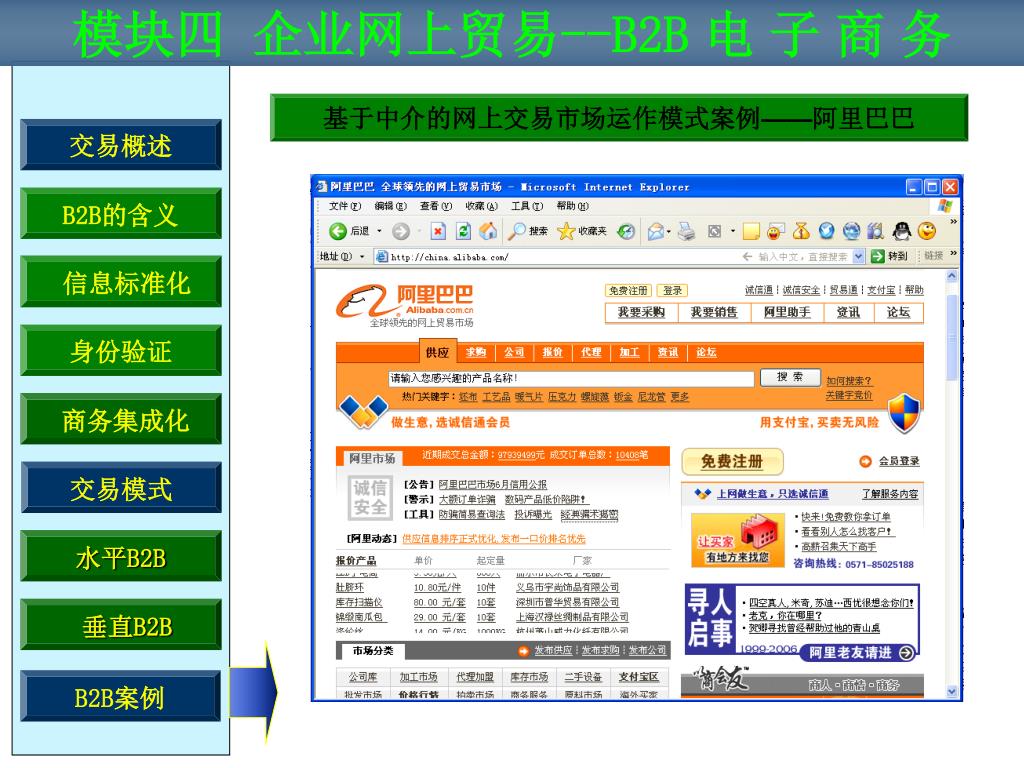Open the Search magnifier in IE toolbar
This screenshot has height=768, width=1024.
517,231
